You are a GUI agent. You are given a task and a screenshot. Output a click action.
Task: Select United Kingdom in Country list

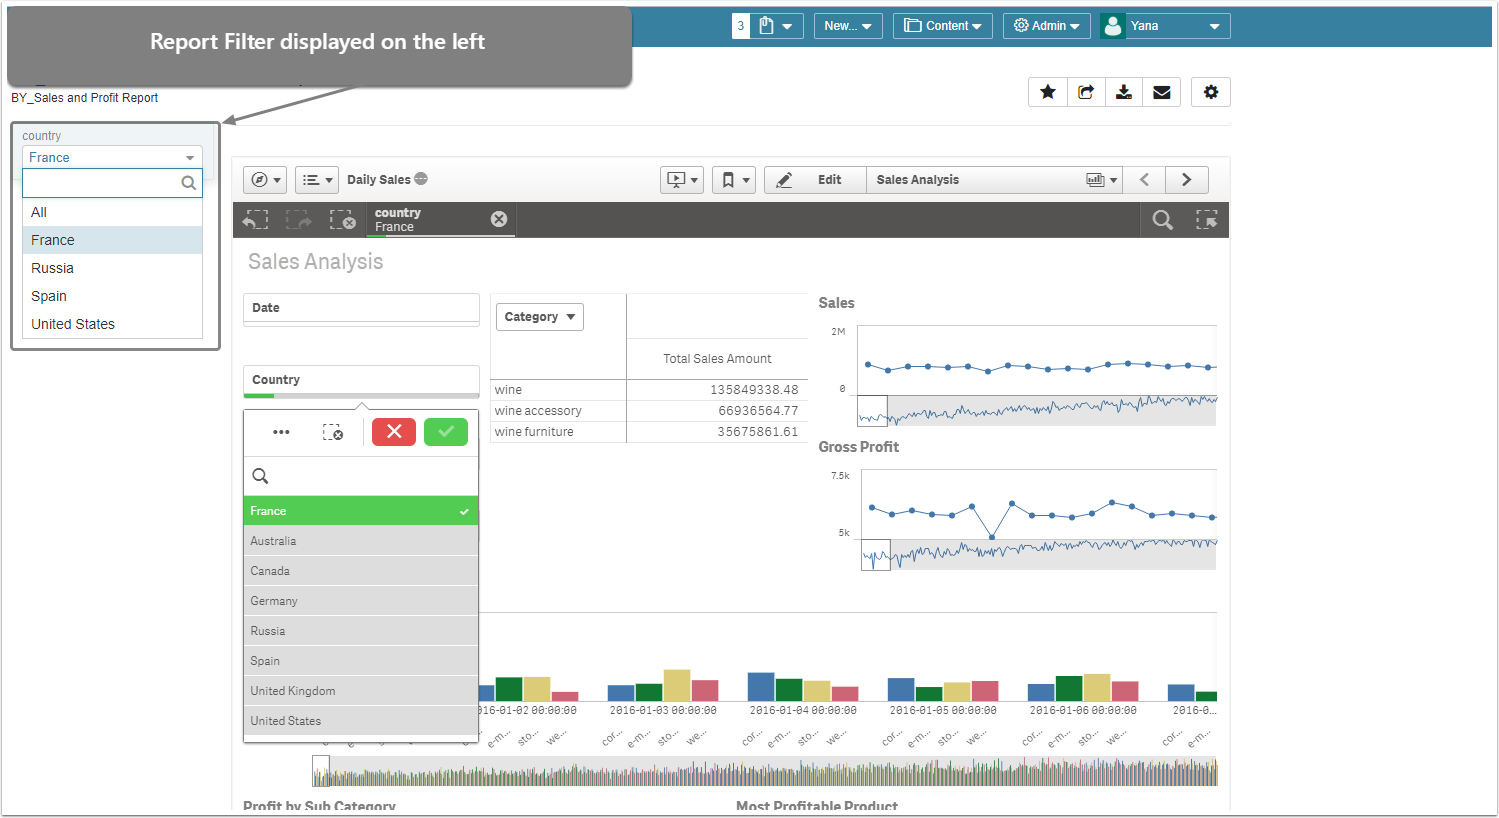pyautogui.click(x=360, y=691)
